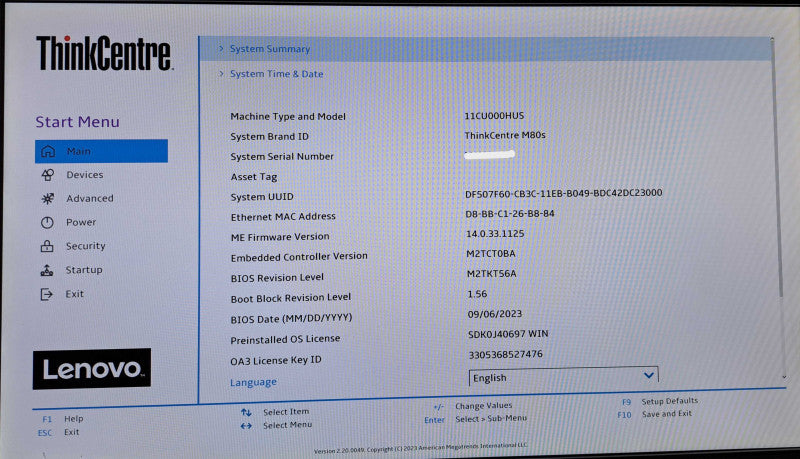Click the Devices icon in Start Menu

tap(47, 175)
